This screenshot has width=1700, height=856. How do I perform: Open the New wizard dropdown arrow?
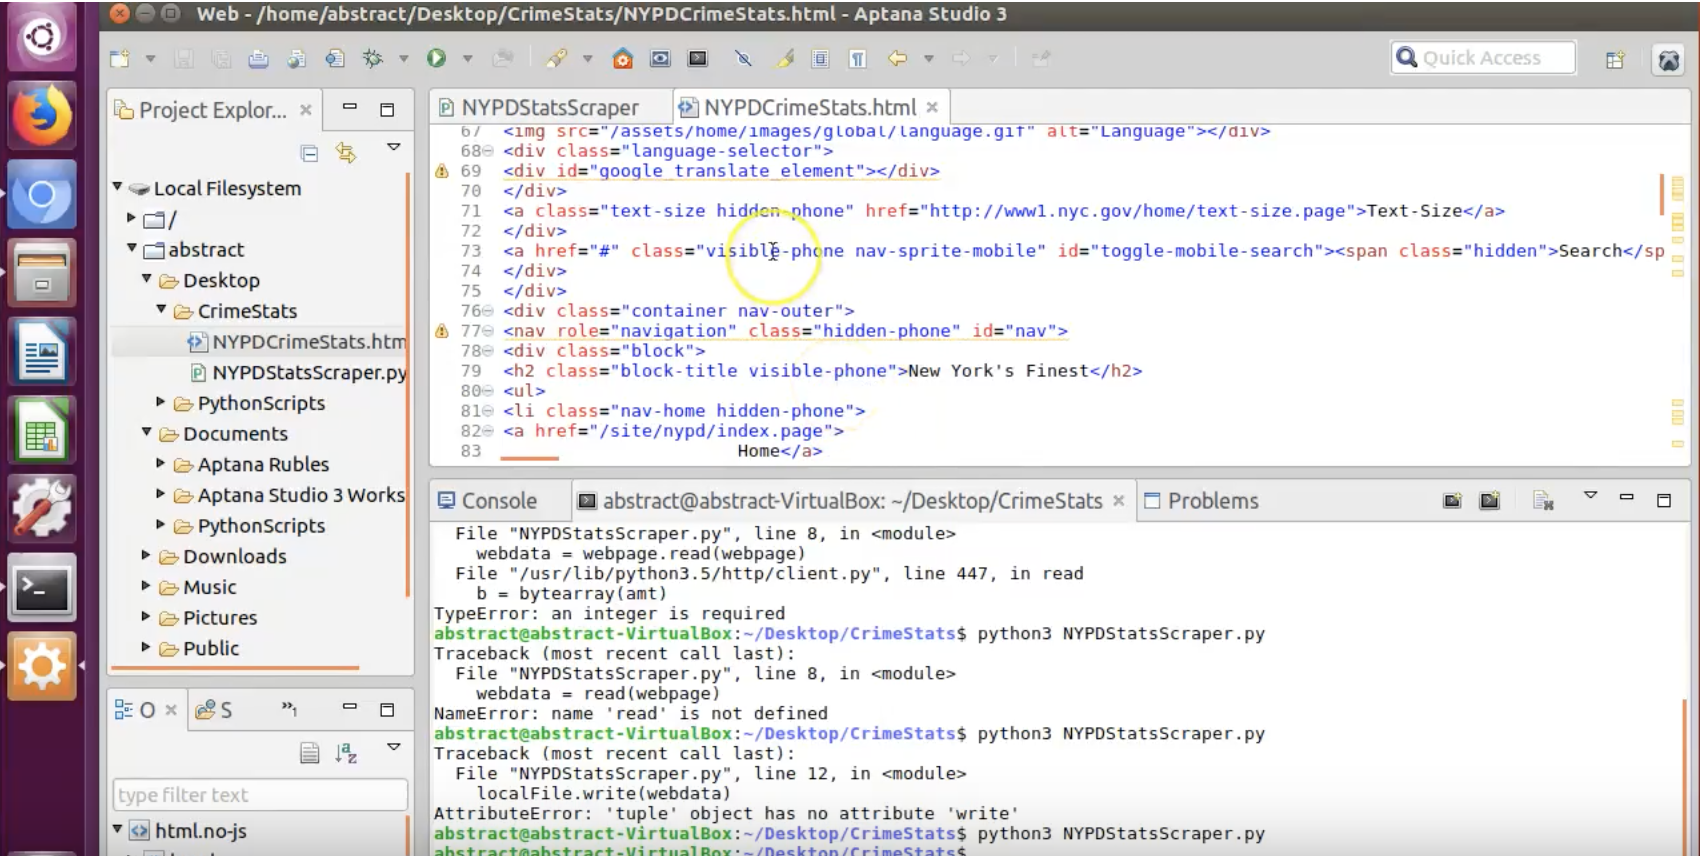tap(150, 58)
